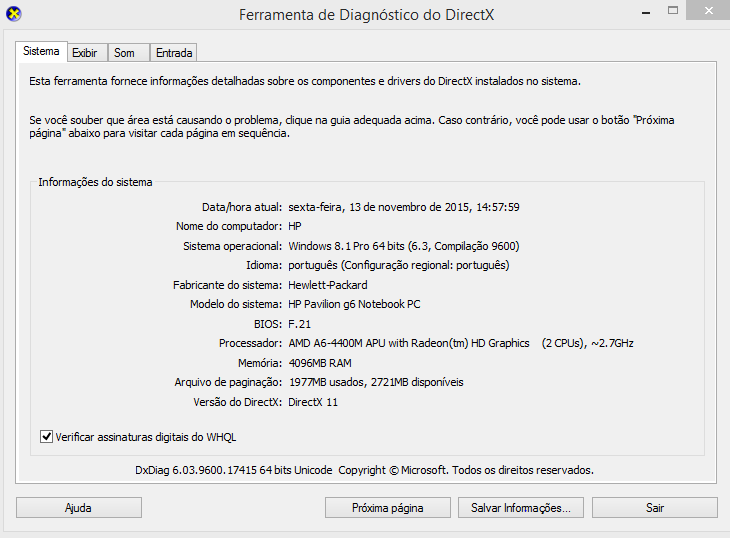
Task: Click the DirectX icon in the title bar
Action: pos(15,14)
